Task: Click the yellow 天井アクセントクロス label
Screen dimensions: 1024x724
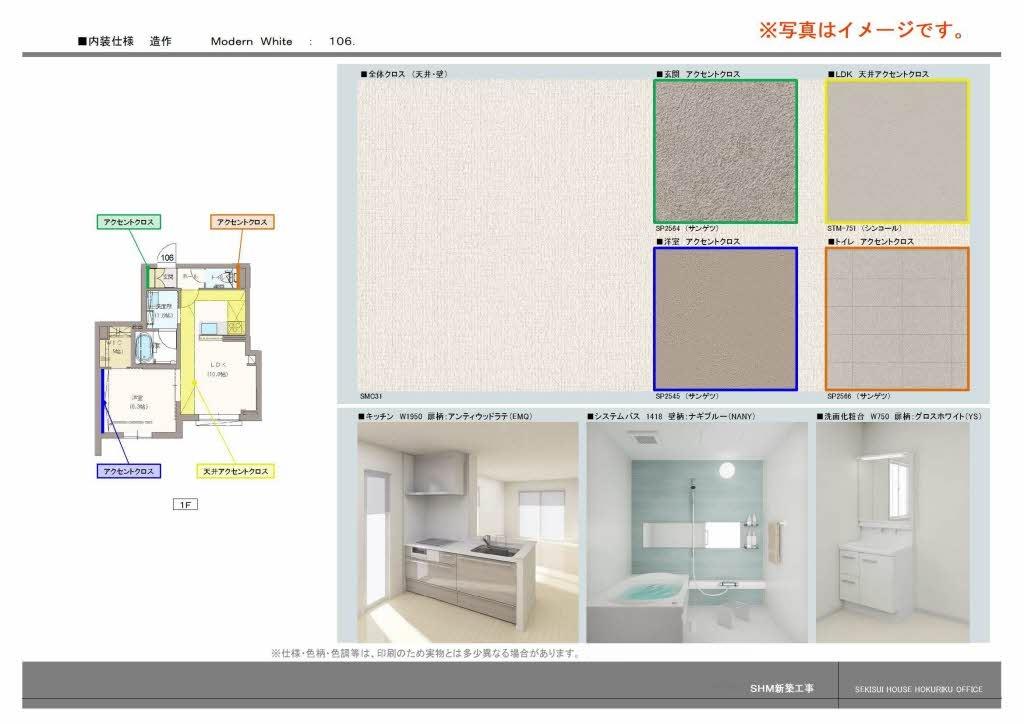Action: click(235, 471)
